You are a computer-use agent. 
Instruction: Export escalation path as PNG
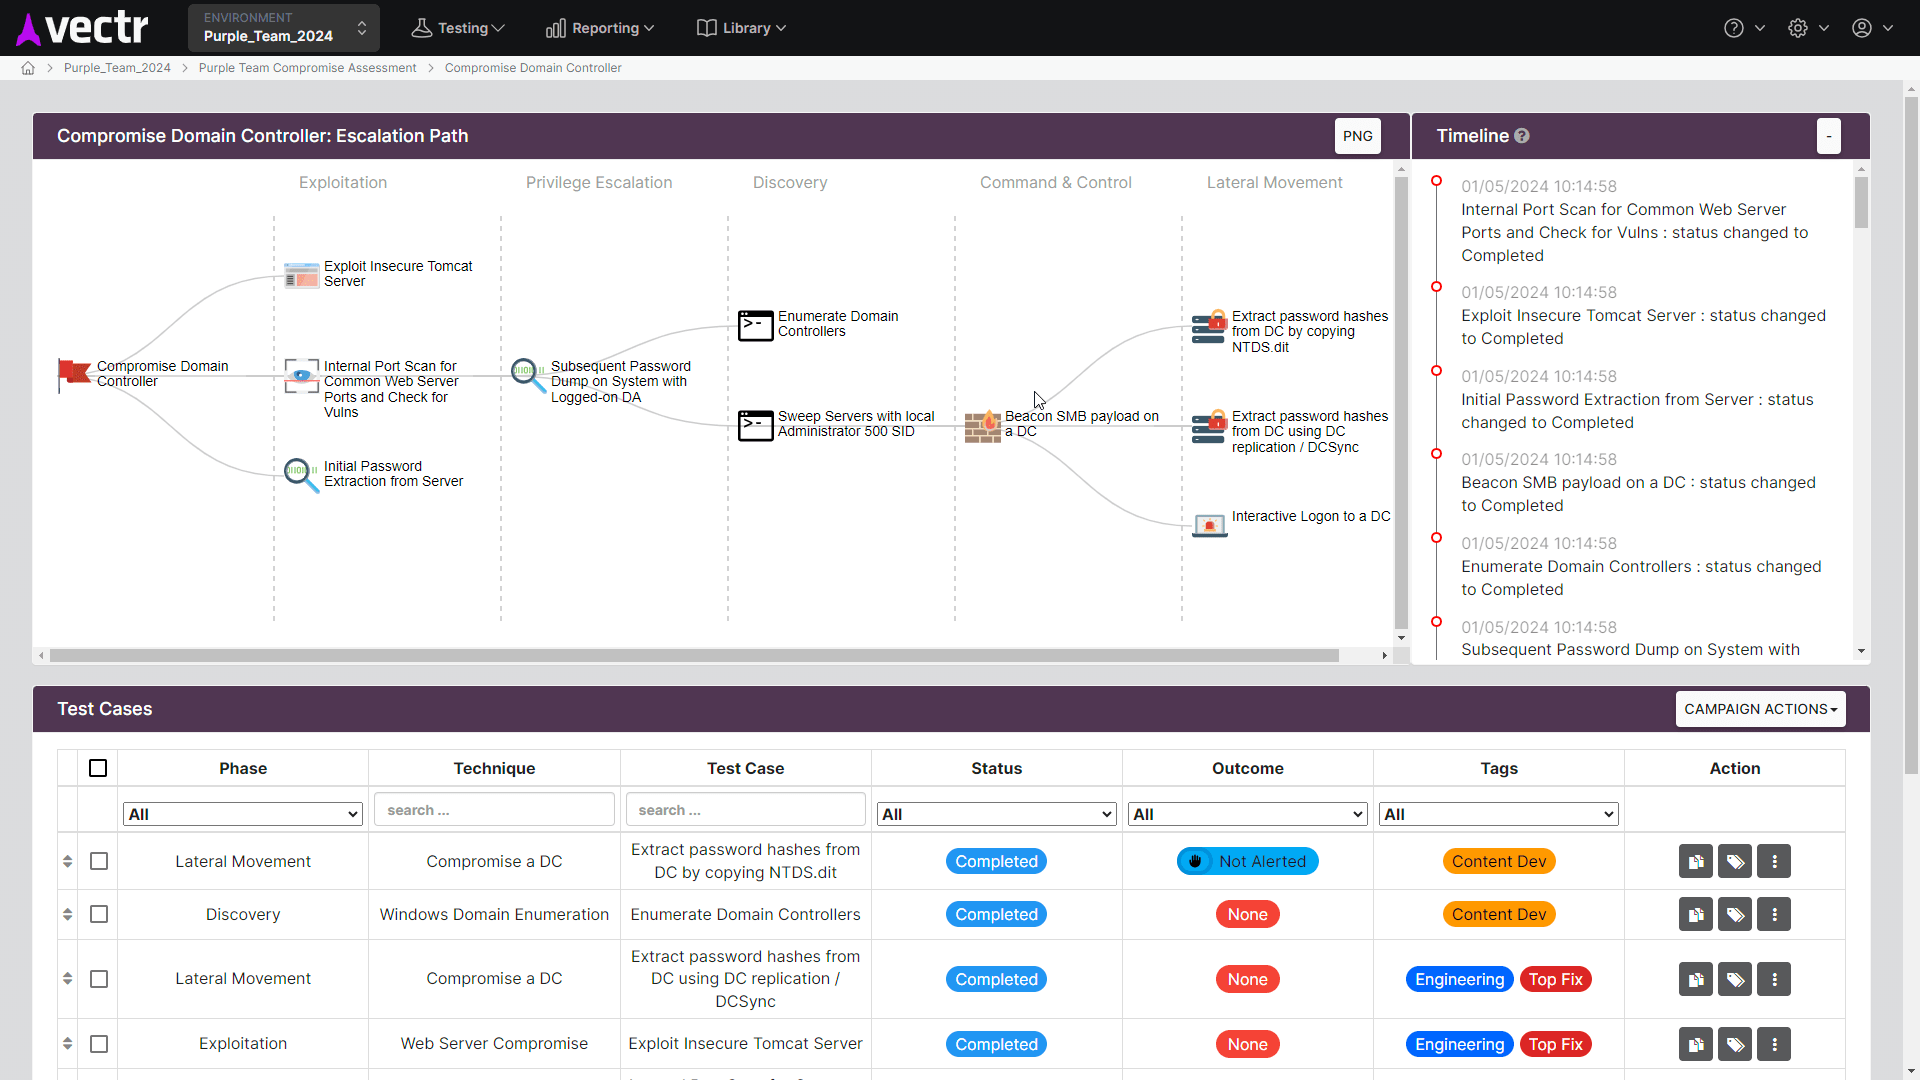(x=1357, y=136)
